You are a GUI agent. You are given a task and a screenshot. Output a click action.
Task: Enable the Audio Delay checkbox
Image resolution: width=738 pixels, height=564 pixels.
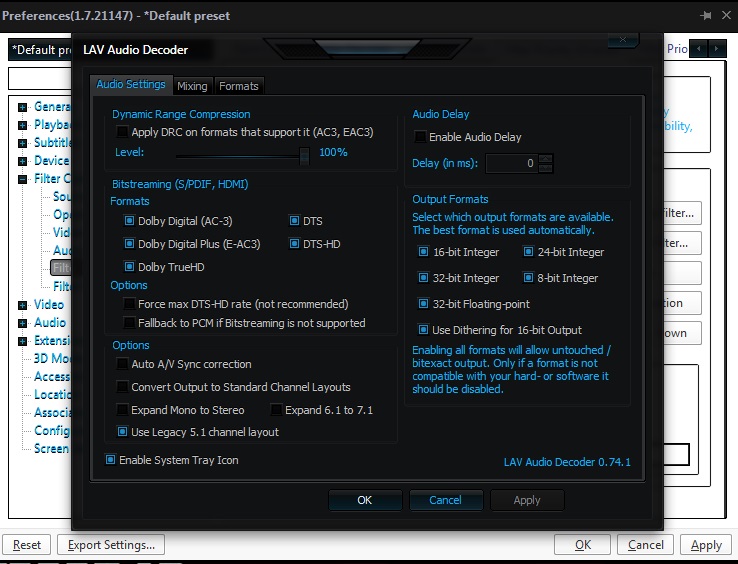tap(419, 137)
